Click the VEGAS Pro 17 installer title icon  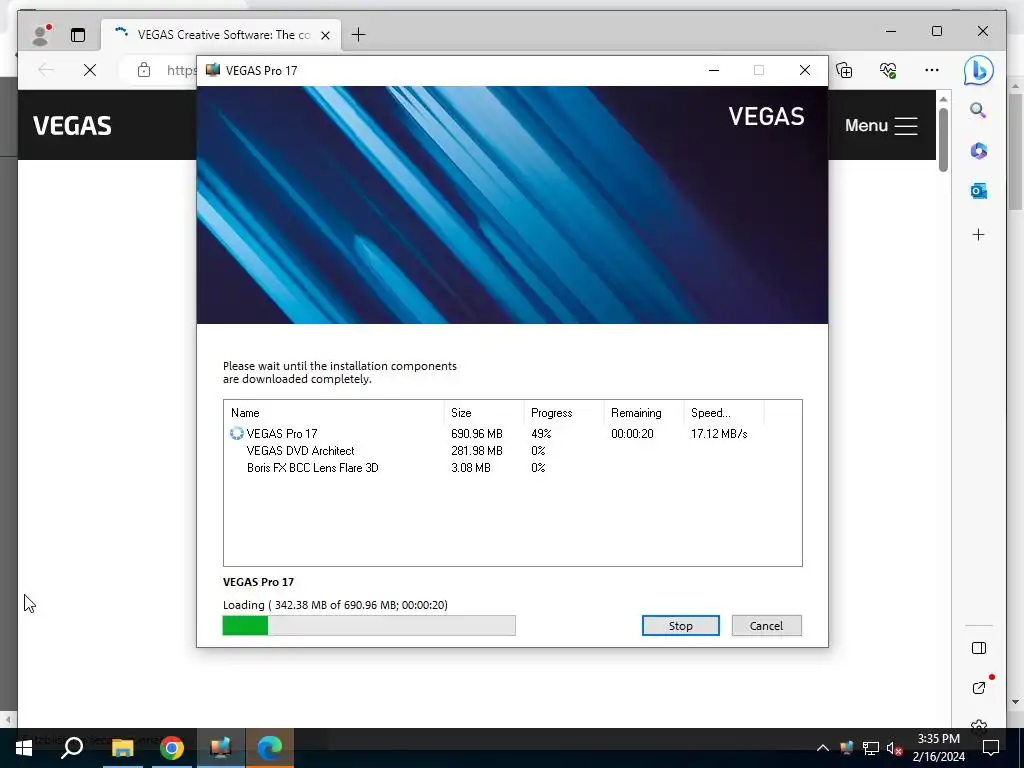(213, 70)
